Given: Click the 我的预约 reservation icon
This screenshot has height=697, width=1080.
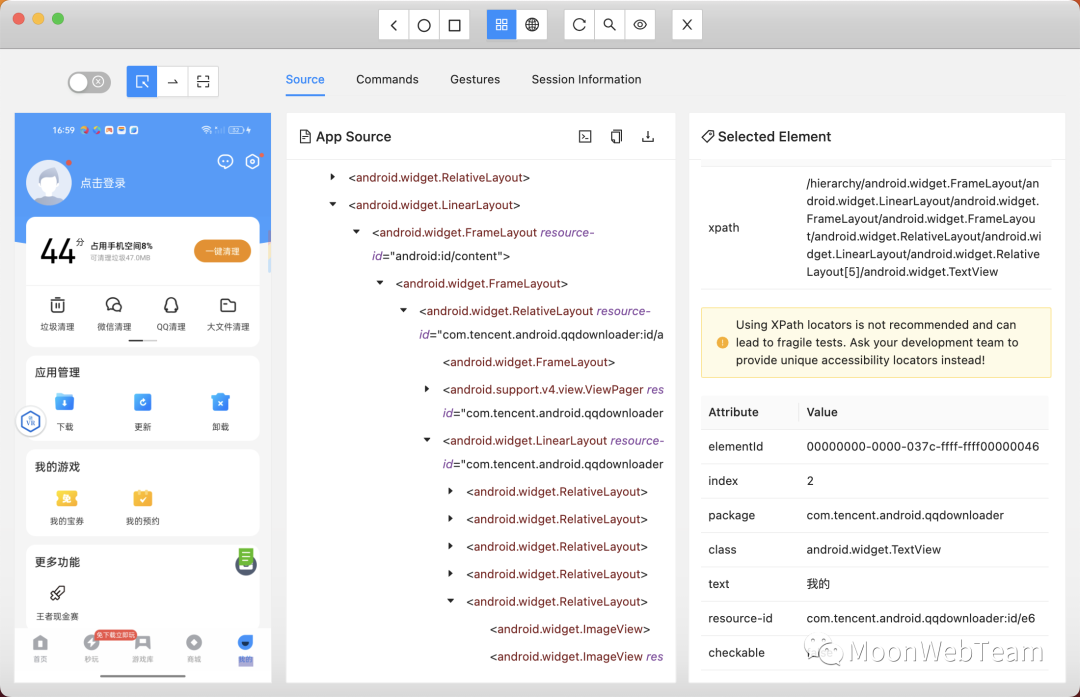Looking at the screenshot, I should tap(143, 498).
